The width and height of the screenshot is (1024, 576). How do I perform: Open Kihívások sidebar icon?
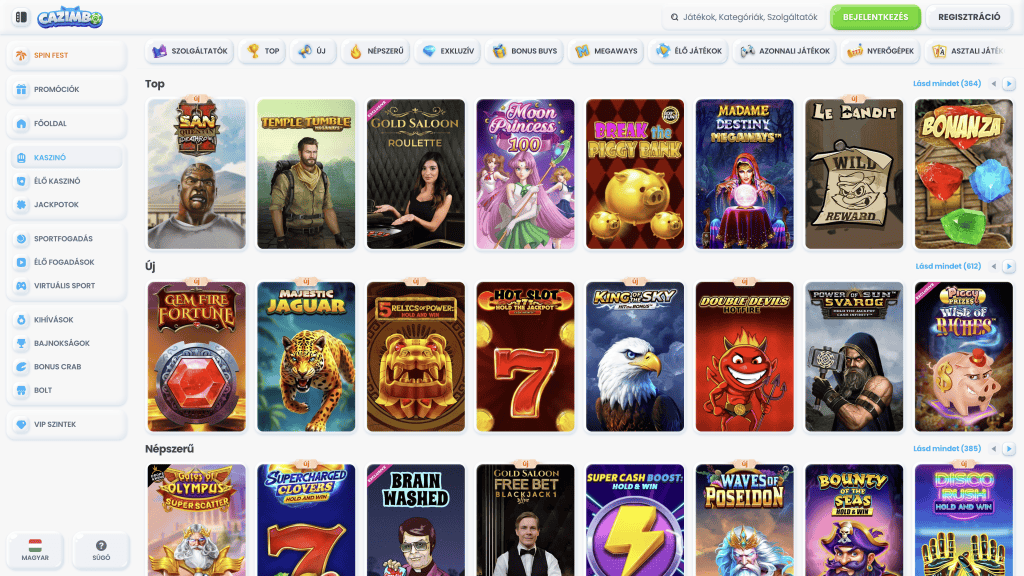pyautogui.click(x=22, y=319)
